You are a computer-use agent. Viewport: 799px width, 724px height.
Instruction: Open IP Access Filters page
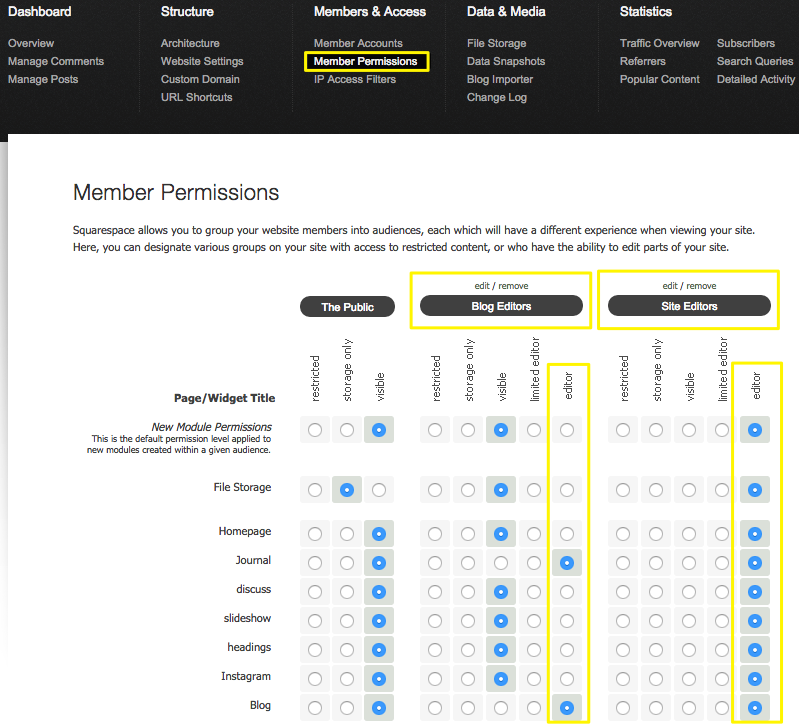coord(354,79)
